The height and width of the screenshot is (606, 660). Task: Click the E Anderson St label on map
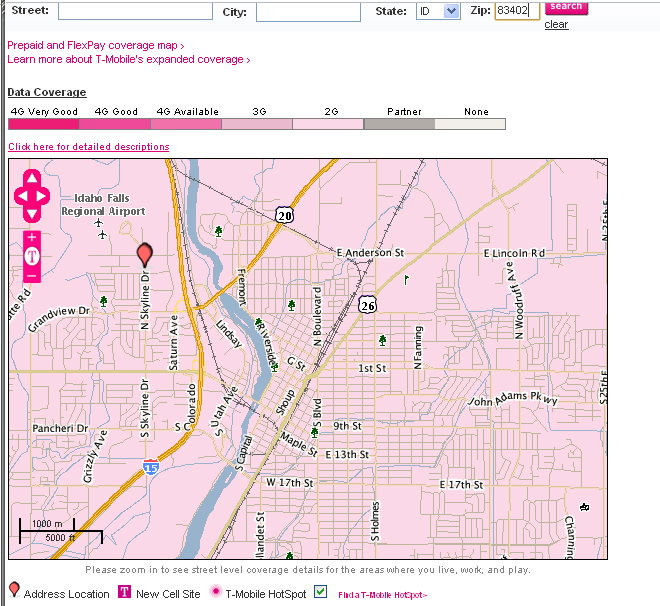tap(370, 252)
